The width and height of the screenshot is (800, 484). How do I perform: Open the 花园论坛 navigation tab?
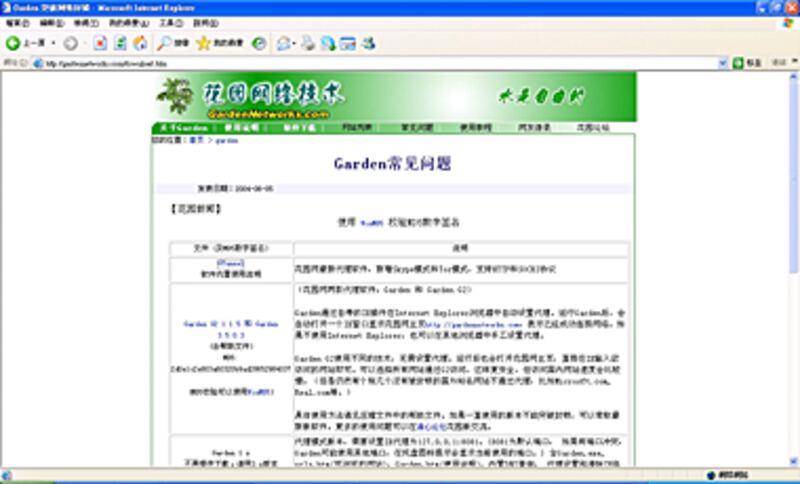[x=593, y=128]
